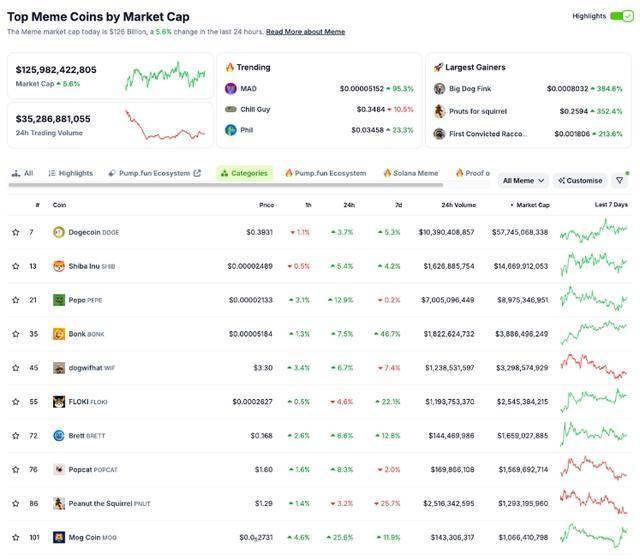Star the FLOKI coin row
The height and width of the screenshot is (560, 640).
(x=16, y=402)
